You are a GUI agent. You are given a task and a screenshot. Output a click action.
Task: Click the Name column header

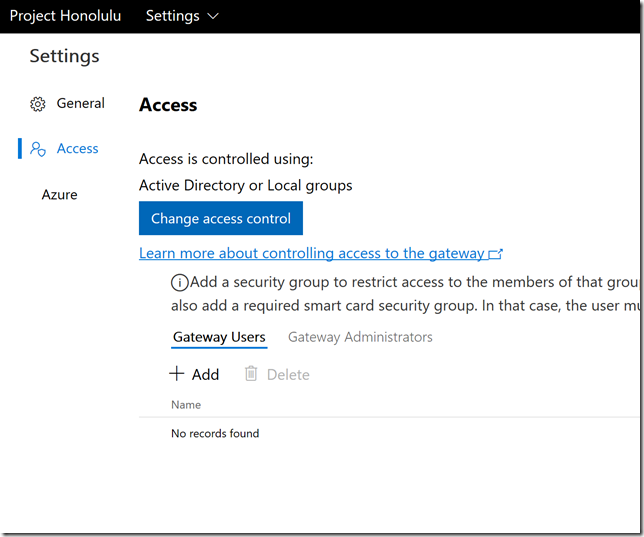click(186, 405)
